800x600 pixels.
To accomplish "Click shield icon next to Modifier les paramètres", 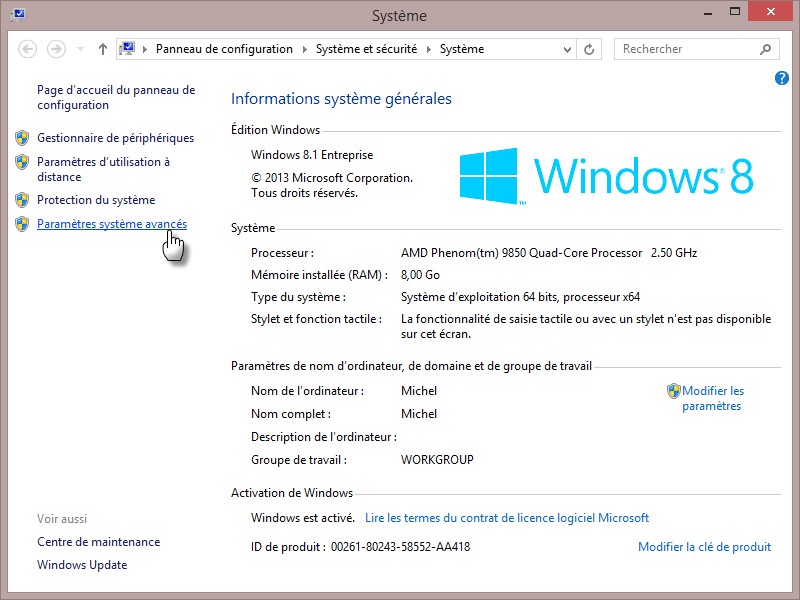I will click(x=673, y=391).
